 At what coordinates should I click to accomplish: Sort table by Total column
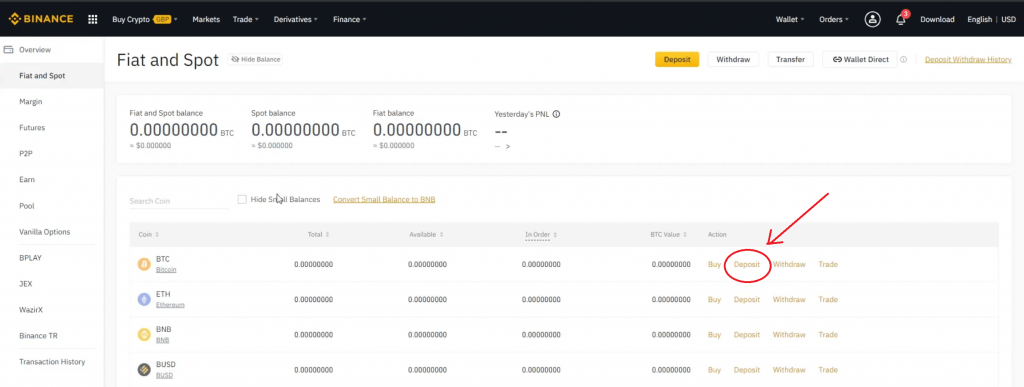click(x=319, y=234)
